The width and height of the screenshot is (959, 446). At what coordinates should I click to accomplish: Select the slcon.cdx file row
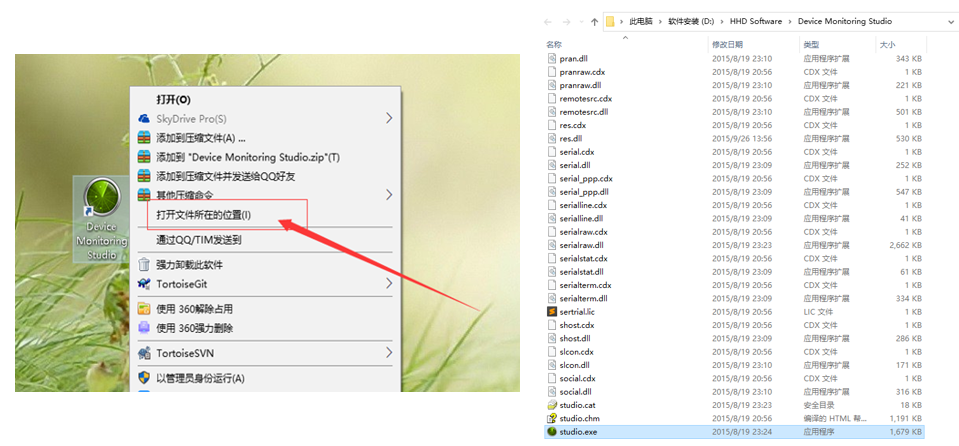[734, 352]
